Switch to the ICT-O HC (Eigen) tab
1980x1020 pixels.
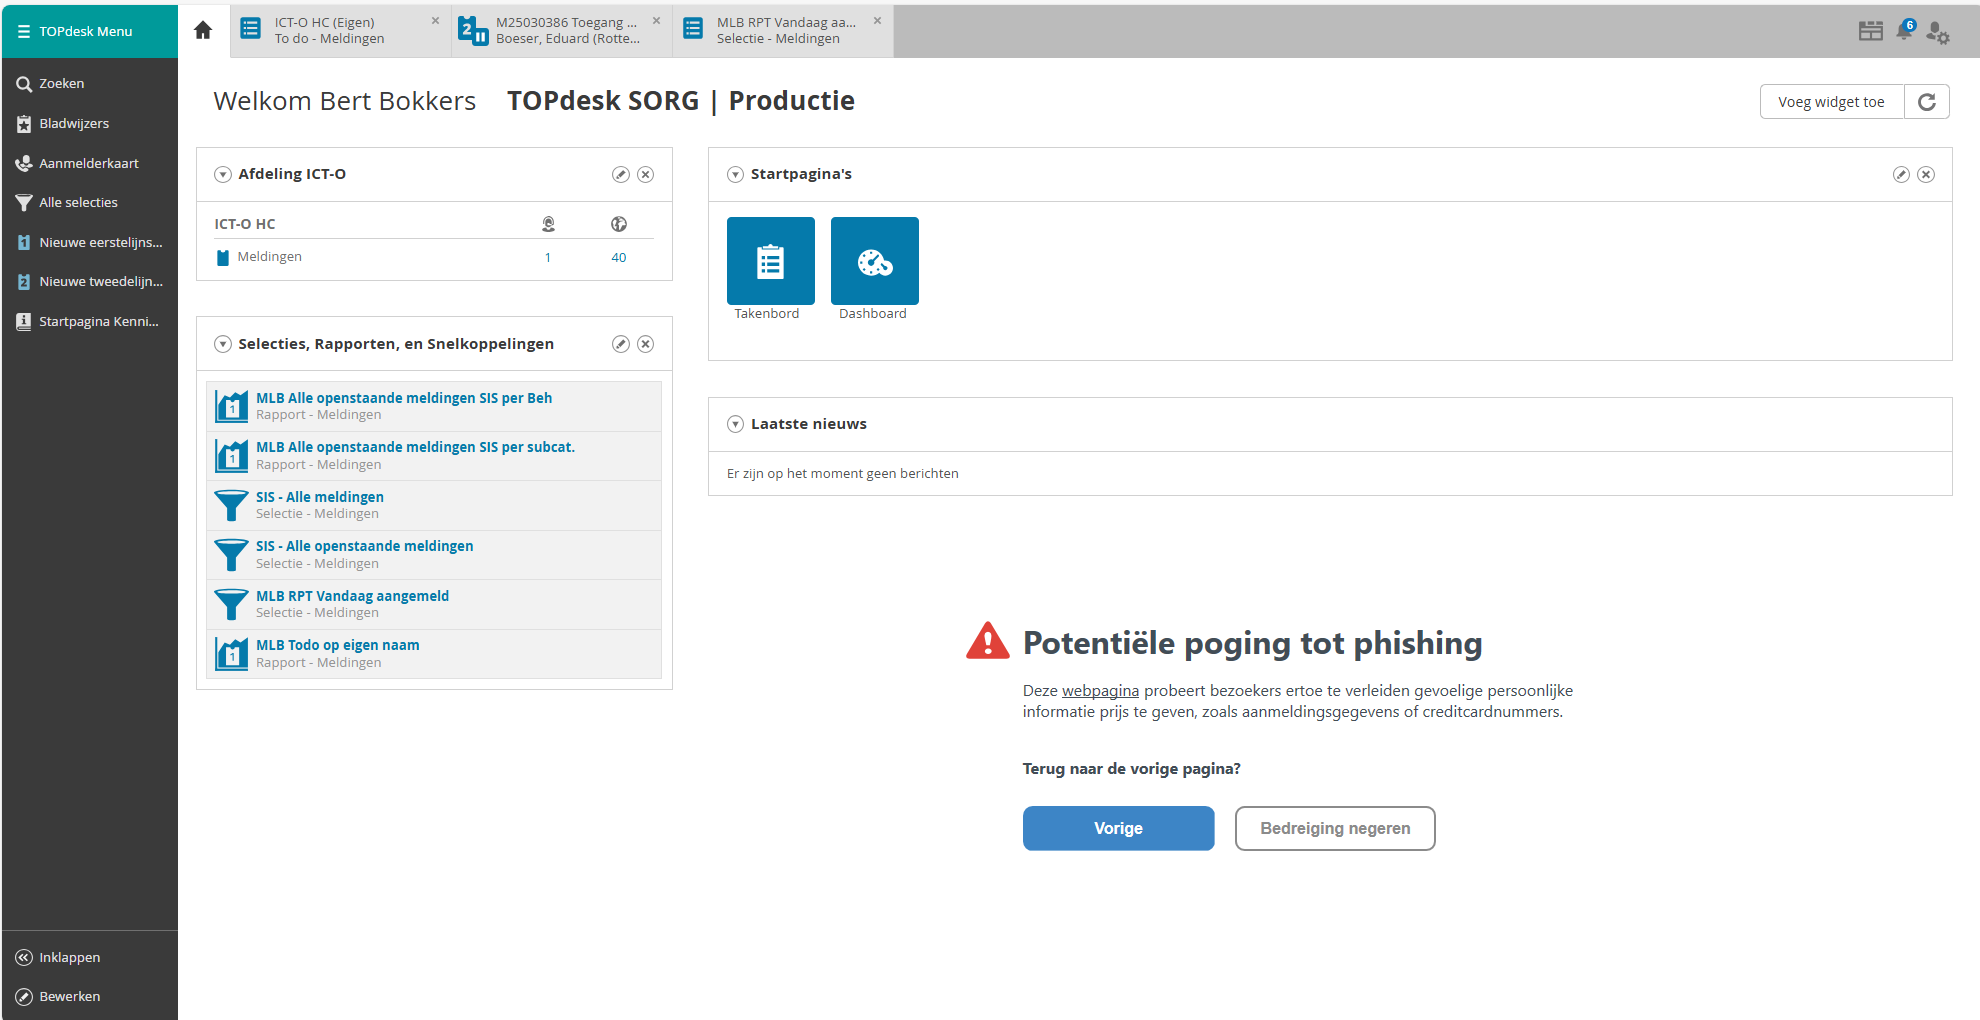point(340,30)
